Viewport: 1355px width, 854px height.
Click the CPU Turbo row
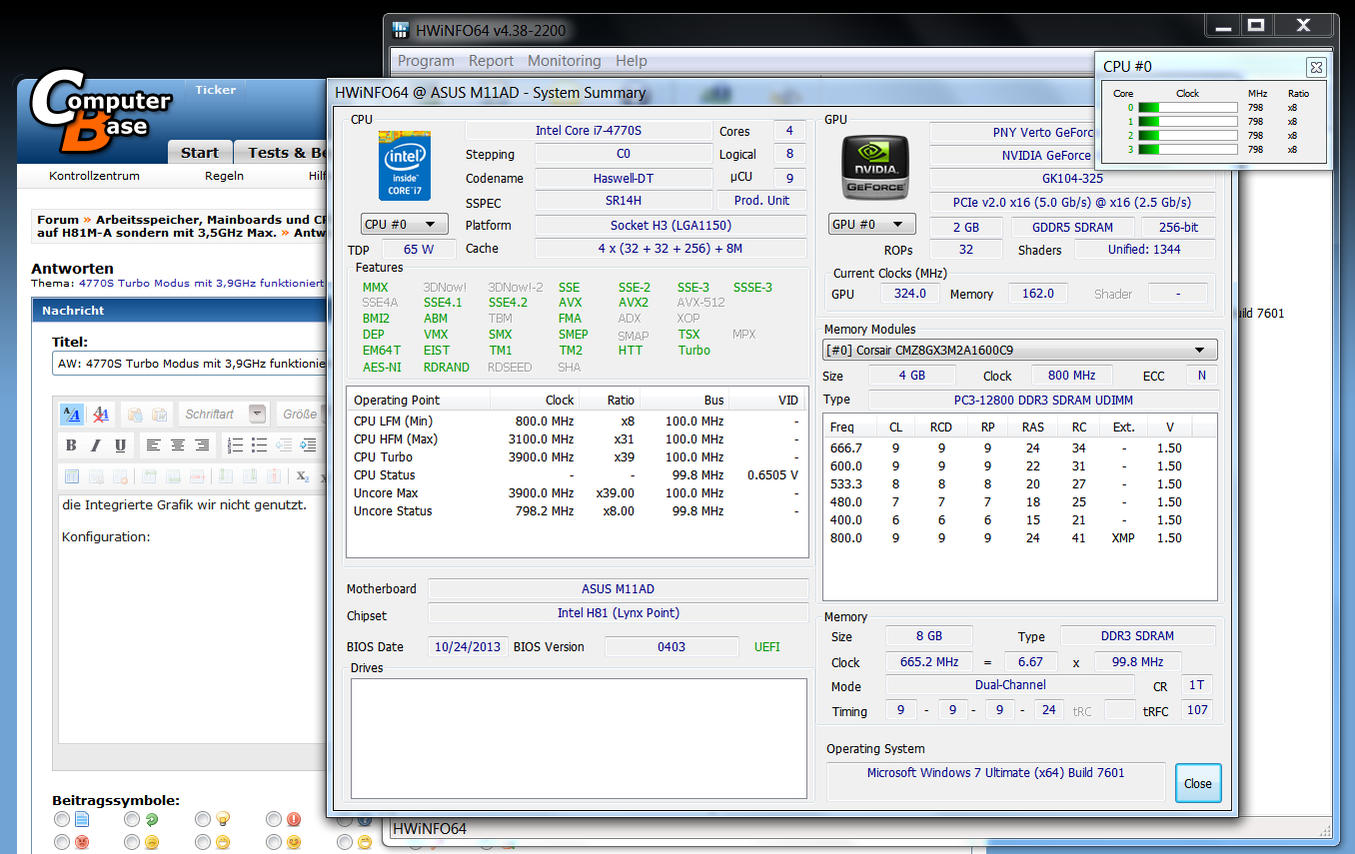[x=577, y=457]
